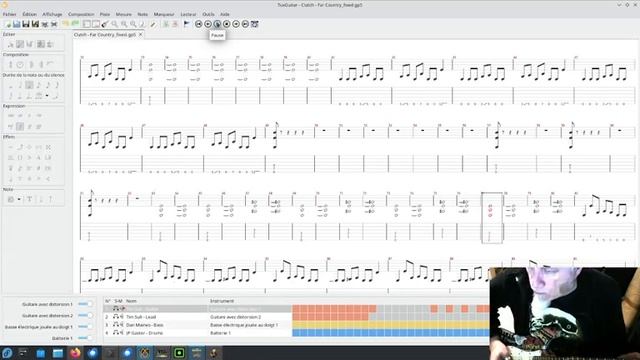Screen dimensions: 640x360
Task: Select the highlighted quarter note duration
Action: 29,85
